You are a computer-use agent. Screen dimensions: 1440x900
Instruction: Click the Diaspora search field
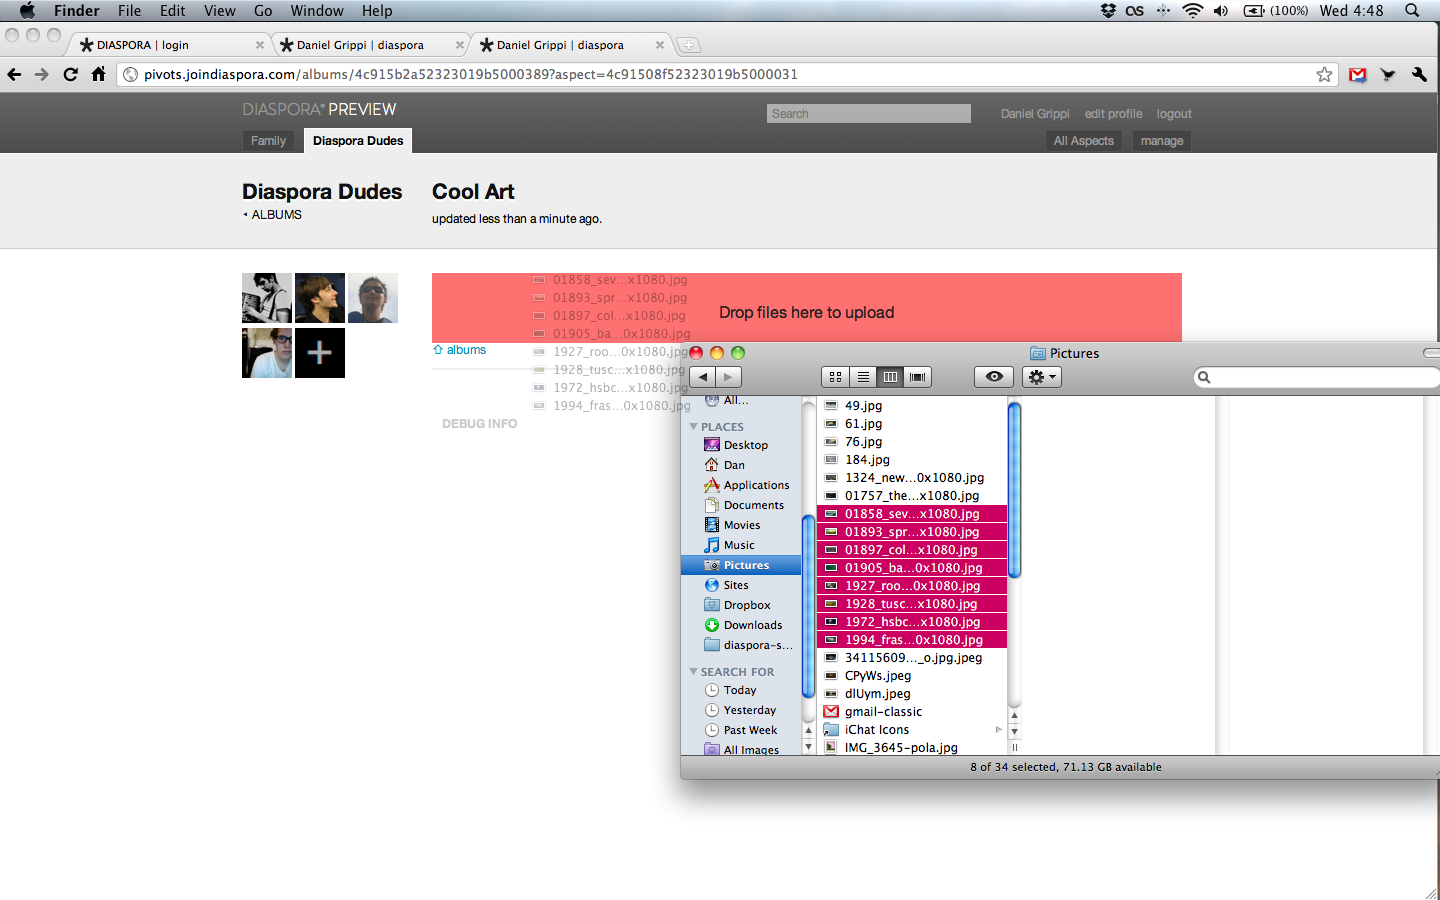click(869, 114)
